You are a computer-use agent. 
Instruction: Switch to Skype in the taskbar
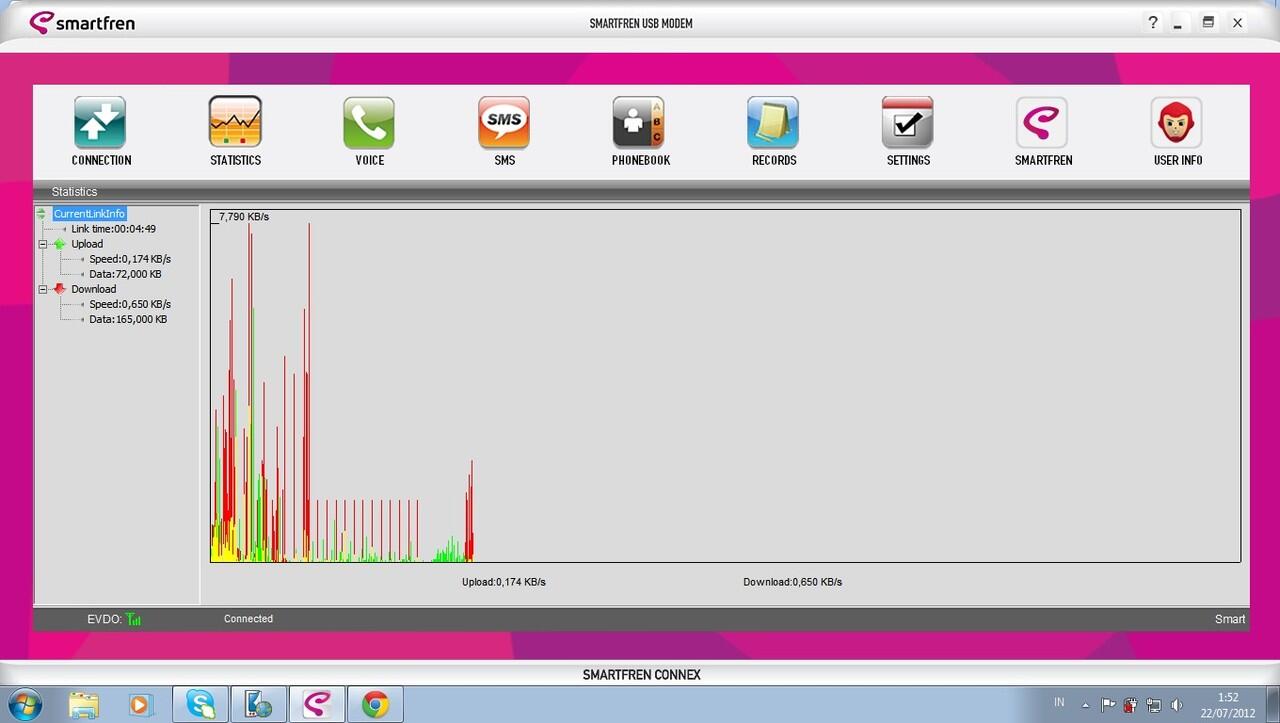point(200,704)
